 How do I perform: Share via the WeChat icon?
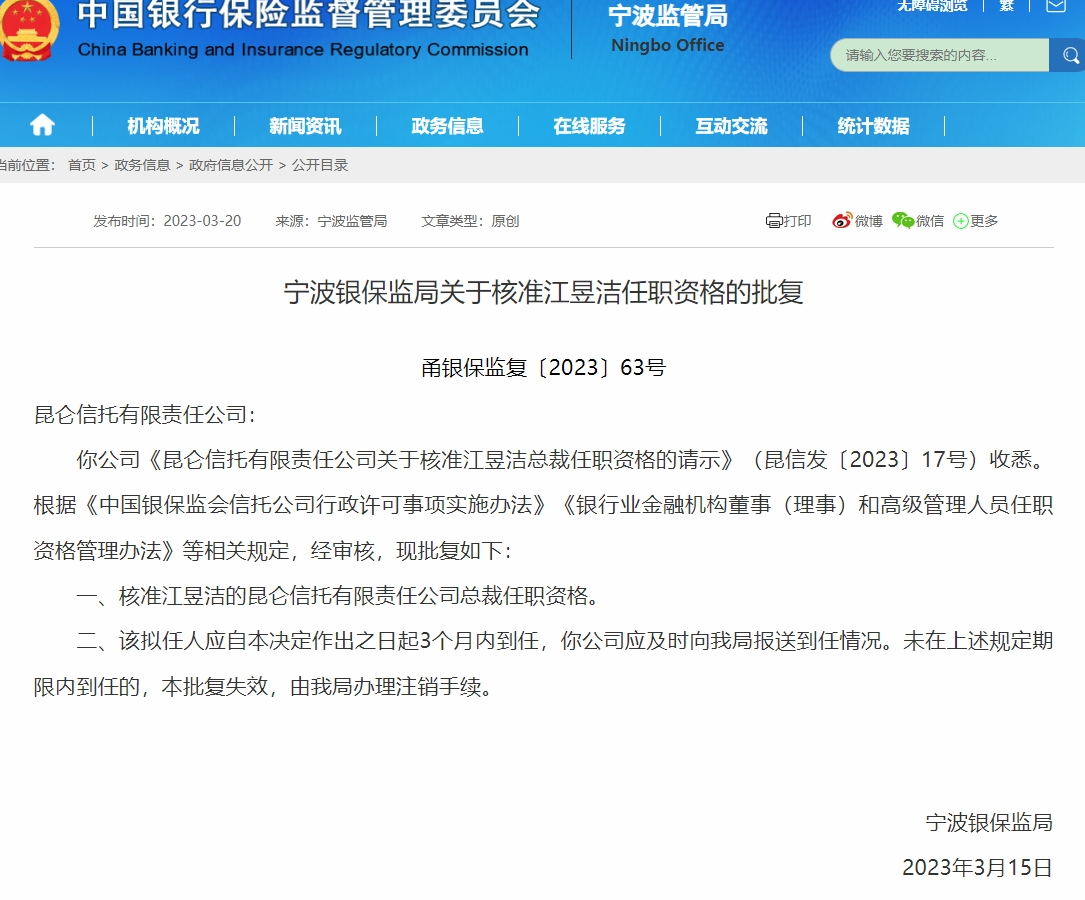903,221
